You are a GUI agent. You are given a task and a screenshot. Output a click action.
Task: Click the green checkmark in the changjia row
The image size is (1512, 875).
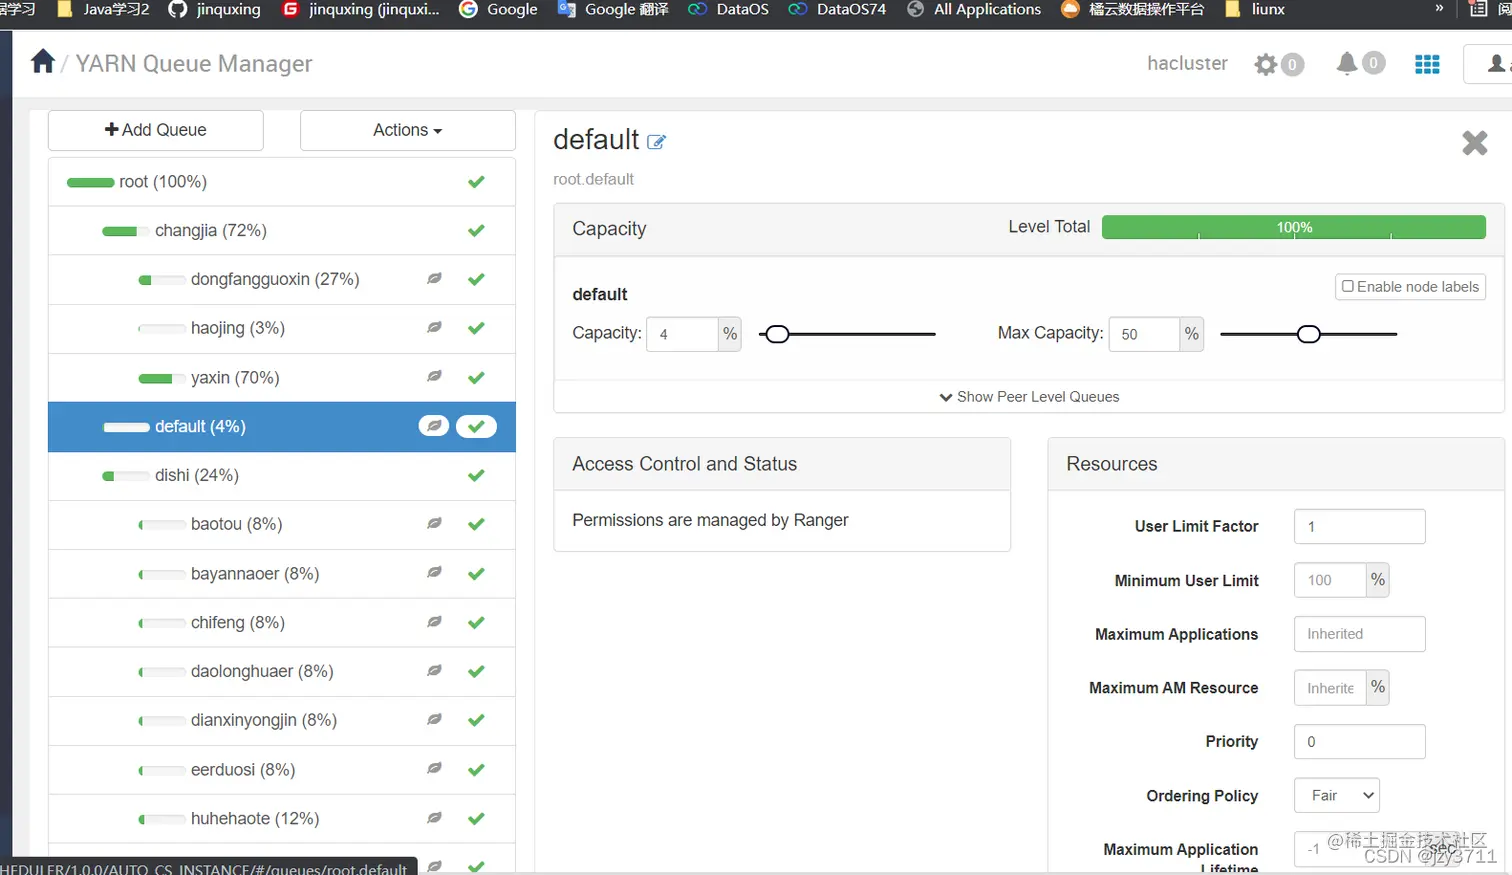click(x=476, y=231)
